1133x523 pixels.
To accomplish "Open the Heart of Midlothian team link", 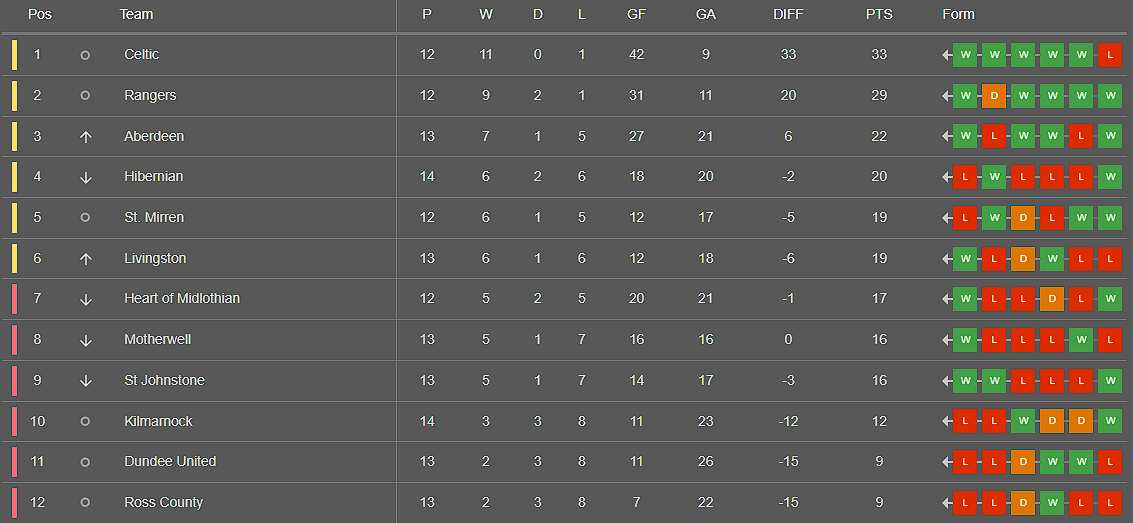I will tap(182, 298).
